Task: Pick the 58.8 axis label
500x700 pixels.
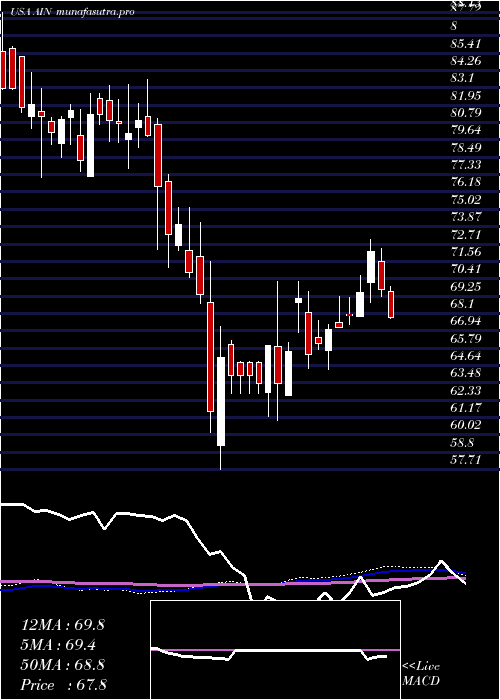Action: point(462,442)
